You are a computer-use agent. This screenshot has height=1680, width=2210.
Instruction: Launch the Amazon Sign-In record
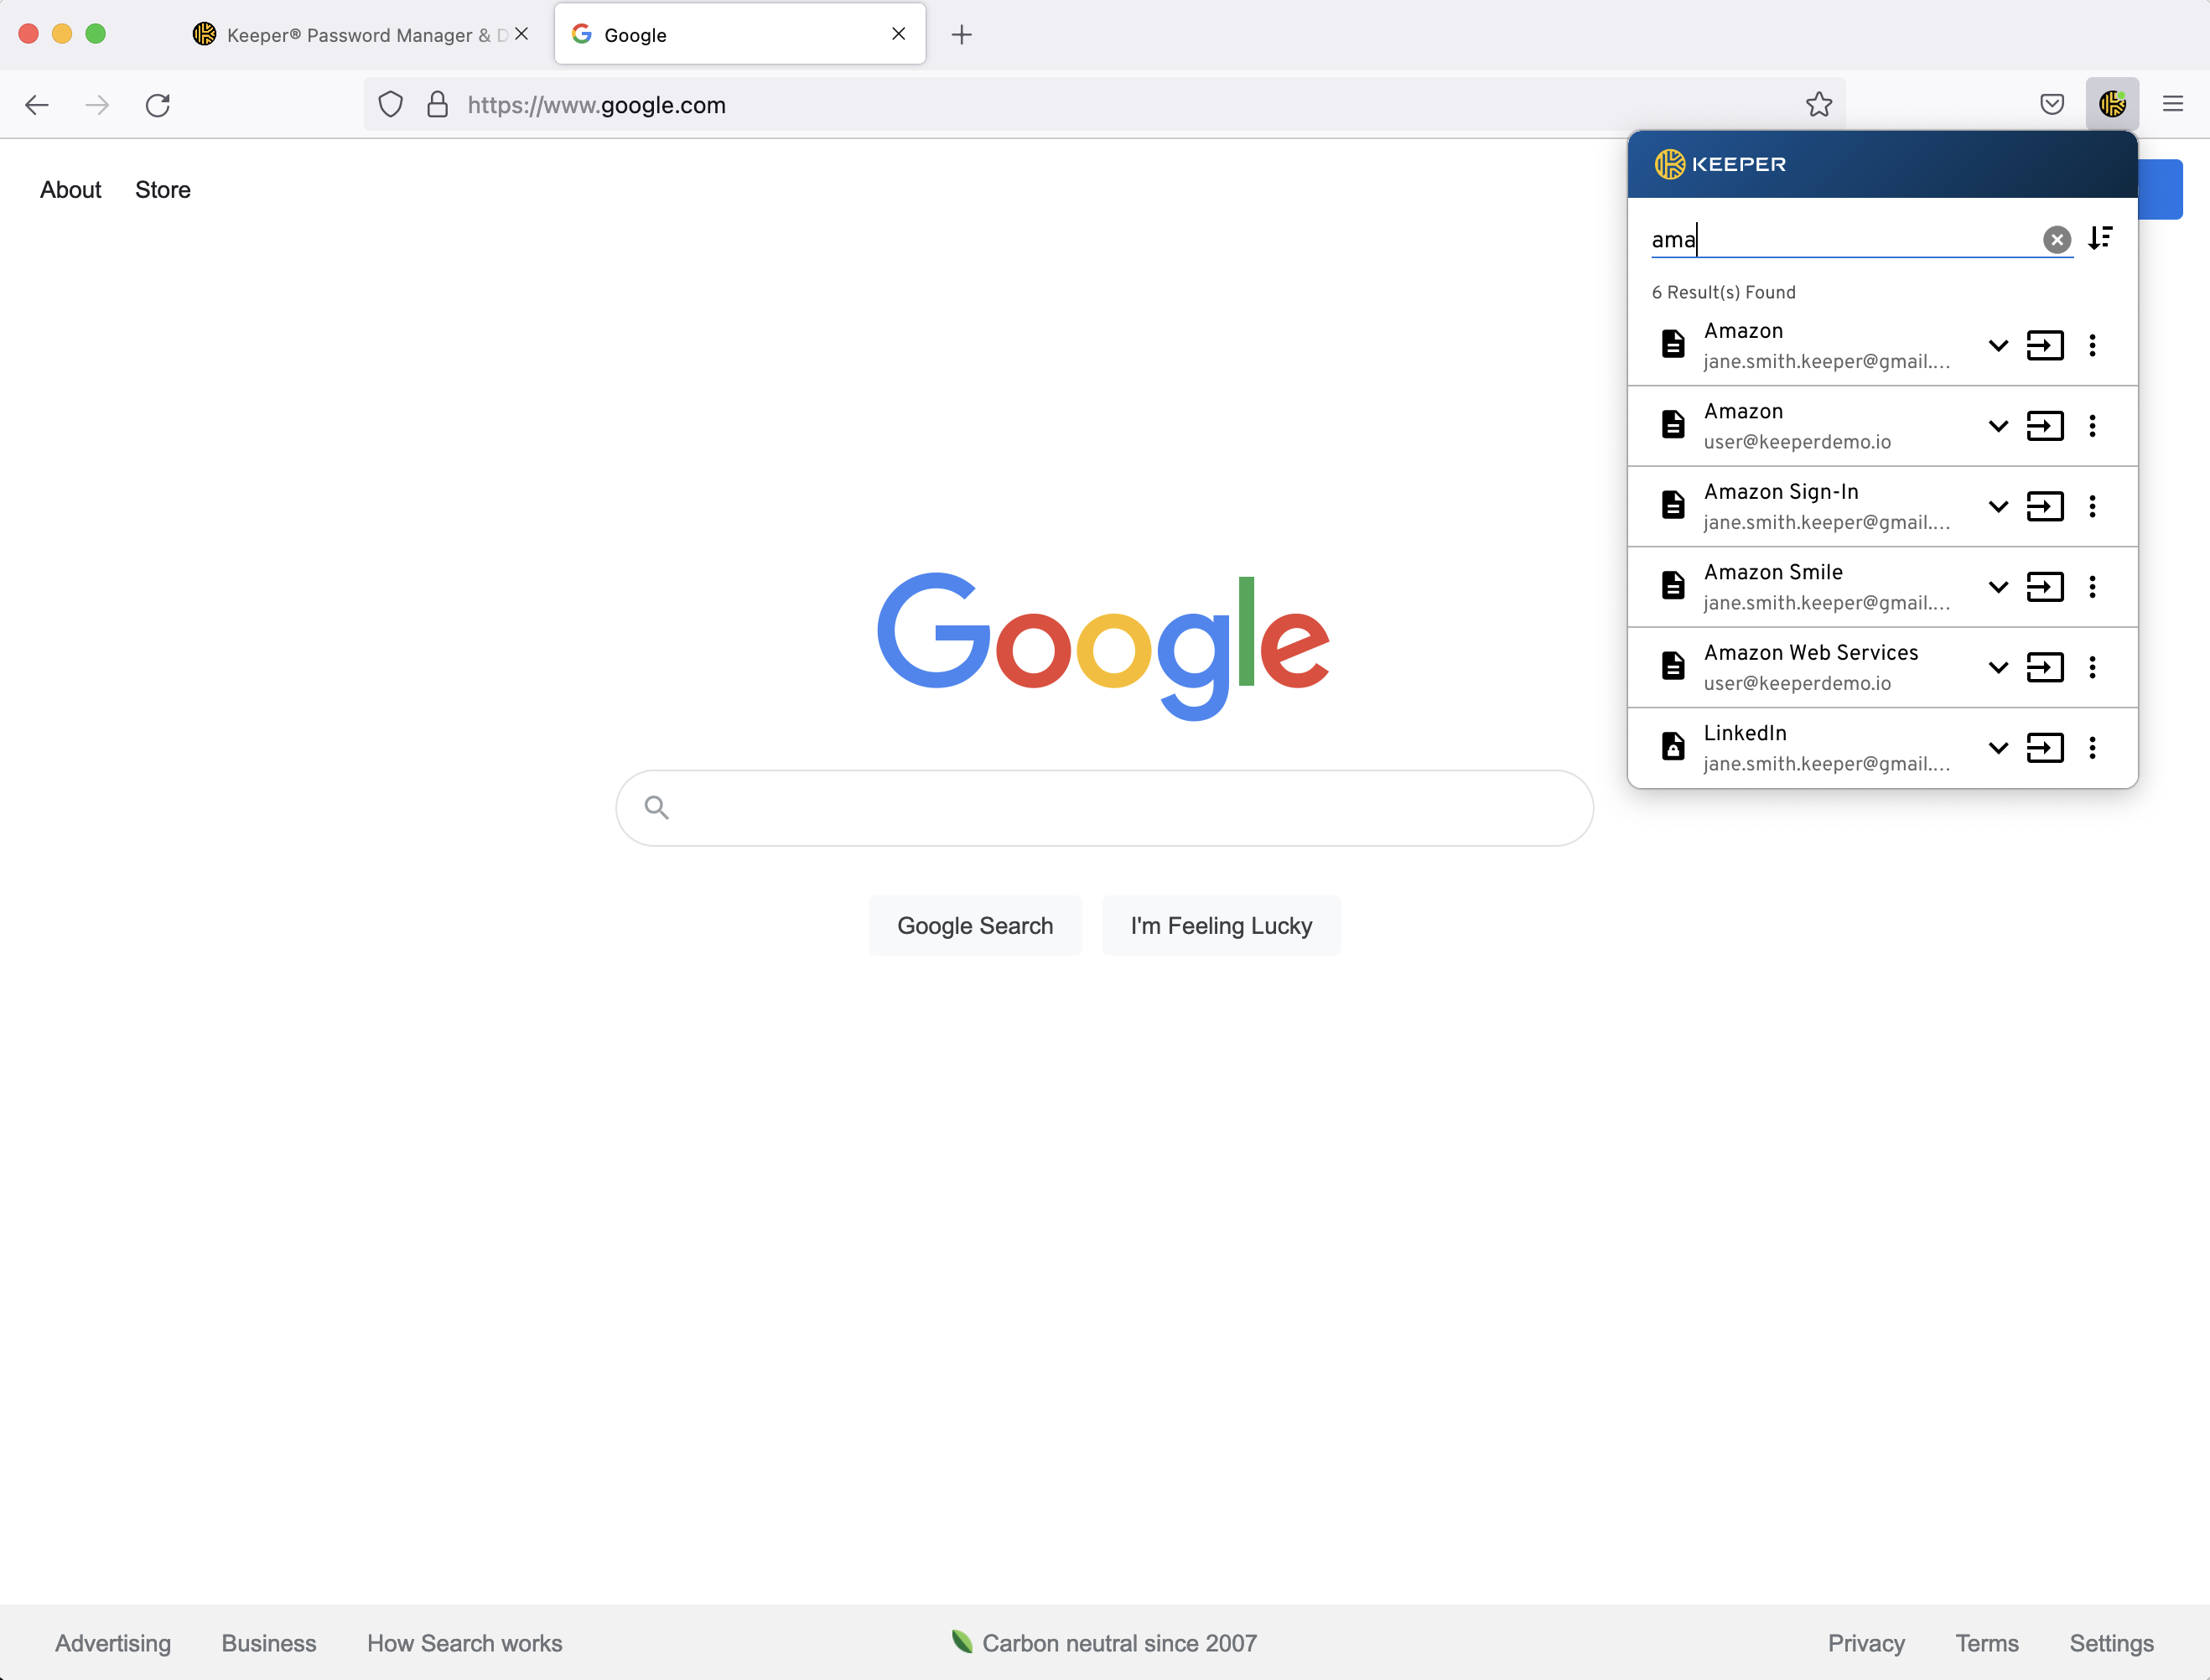[2045, 507]
